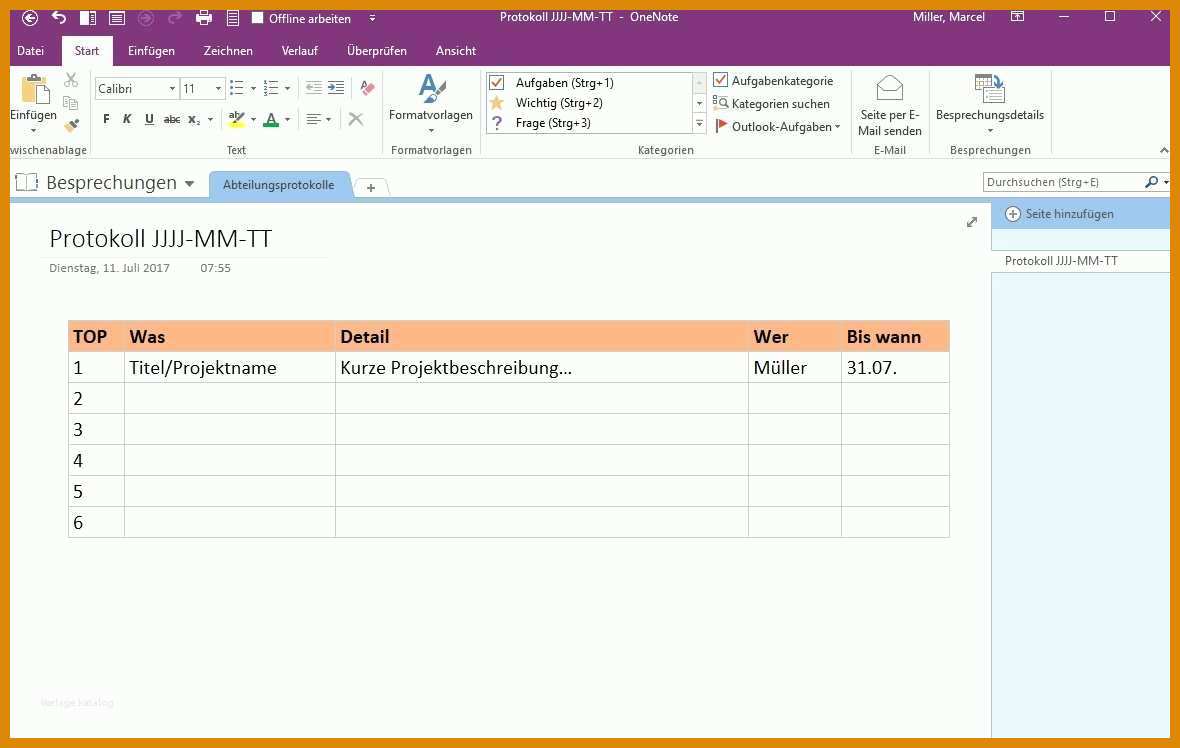Toggle full page view icon
The width and height of the screenshot is (1180, 748).
117,17
